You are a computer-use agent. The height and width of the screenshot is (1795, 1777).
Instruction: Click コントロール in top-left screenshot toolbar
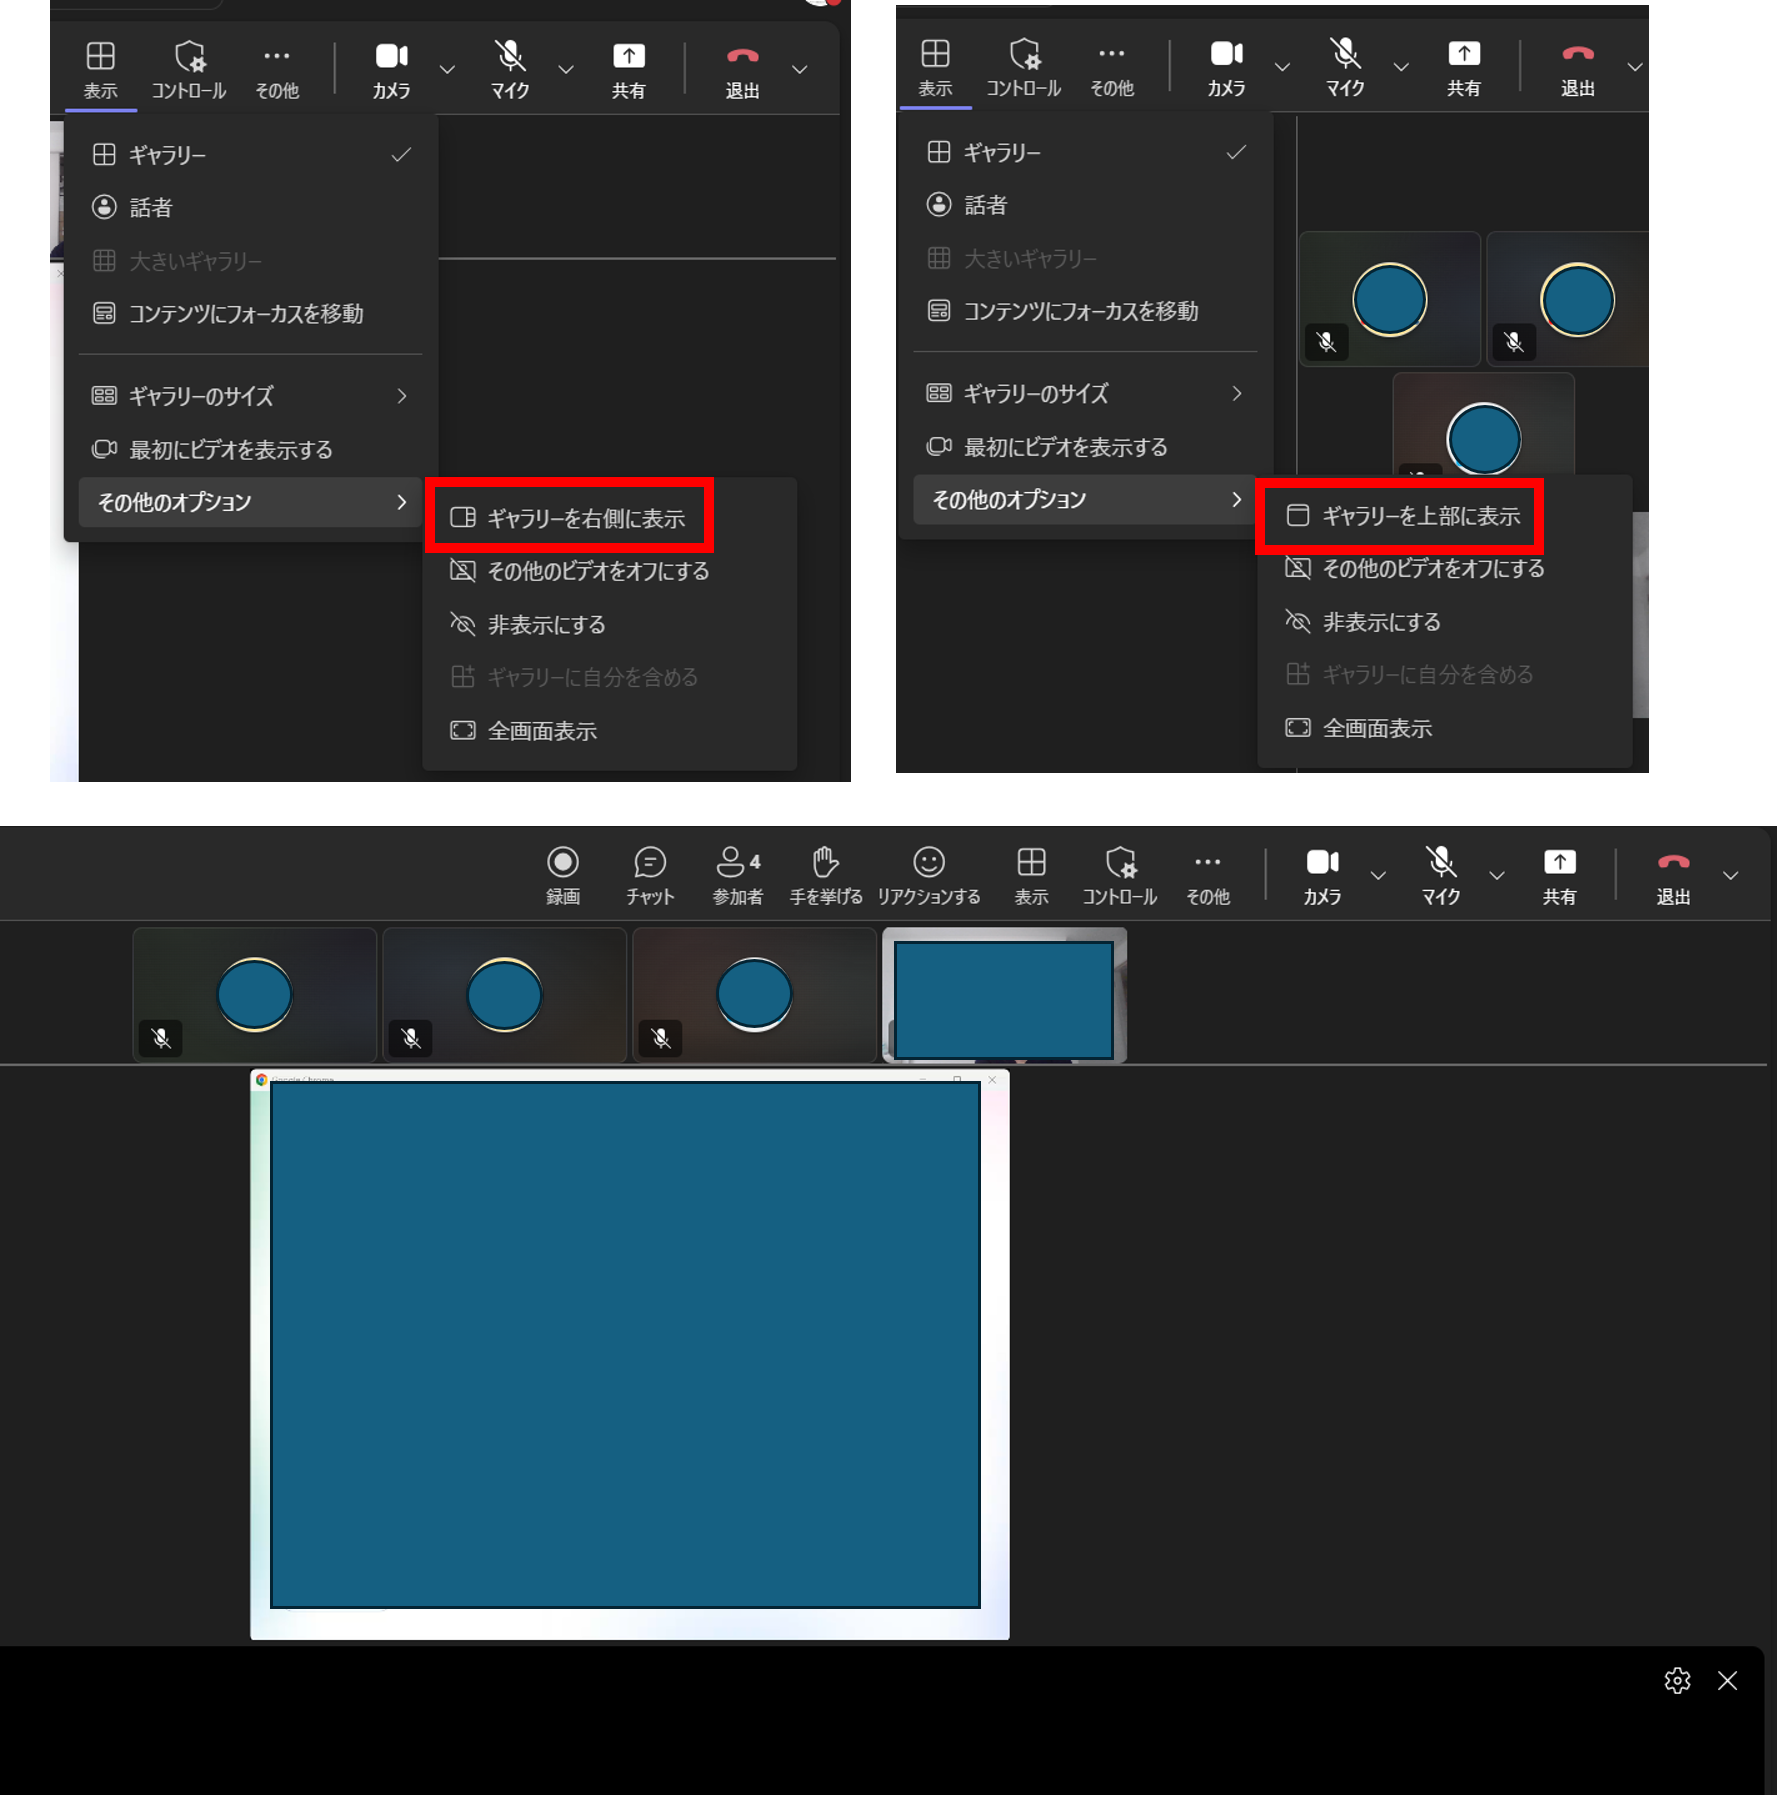click(x=189, y=69)
